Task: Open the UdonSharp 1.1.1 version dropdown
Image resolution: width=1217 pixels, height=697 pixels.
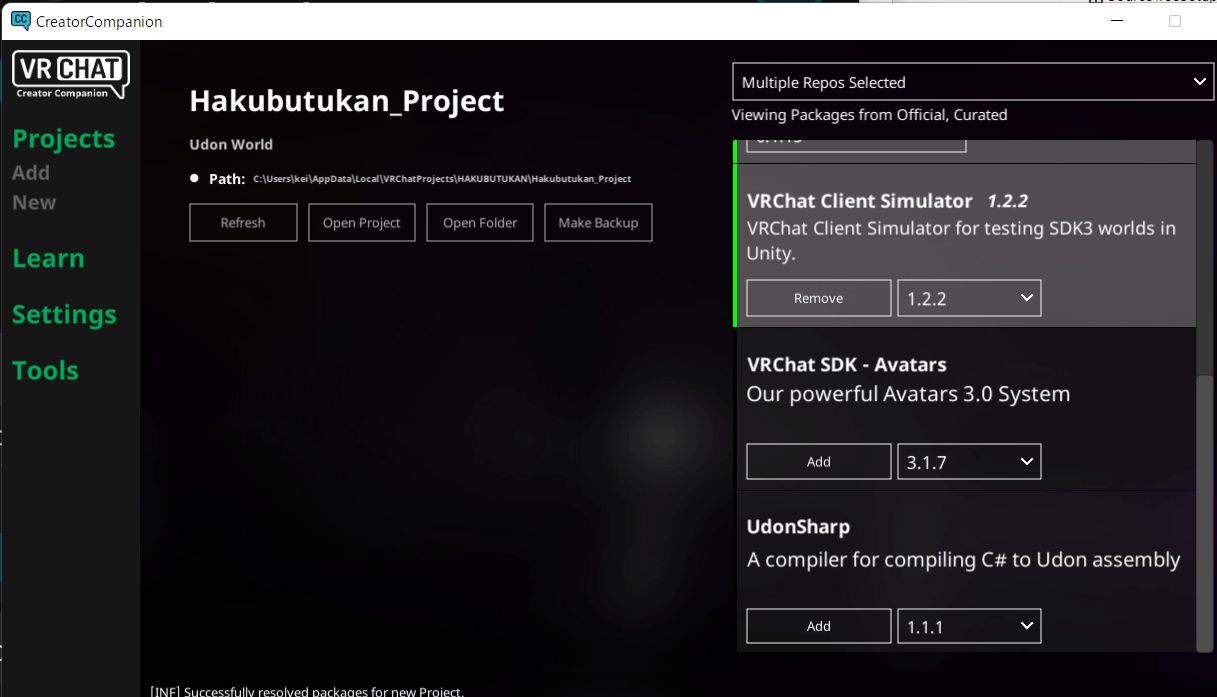Action: tap(969, 626)
